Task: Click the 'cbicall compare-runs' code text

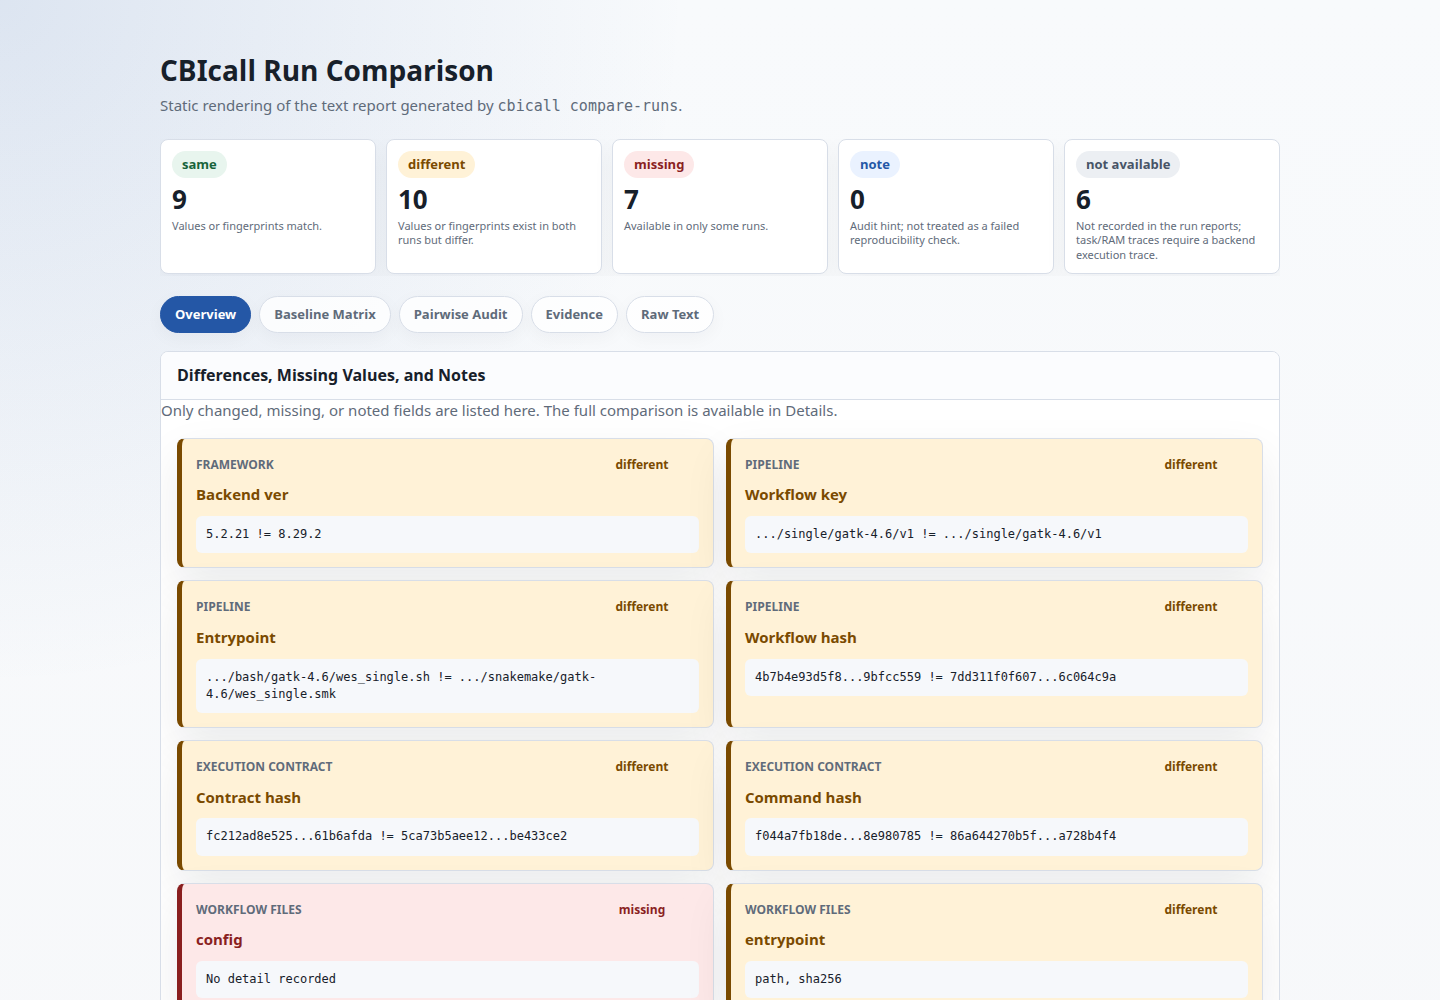Action: click(x=588, y=106)
